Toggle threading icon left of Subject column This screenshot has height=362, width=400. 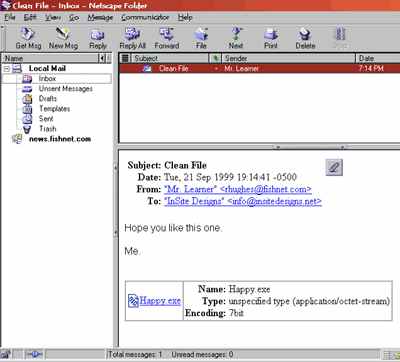click(125, 58)
